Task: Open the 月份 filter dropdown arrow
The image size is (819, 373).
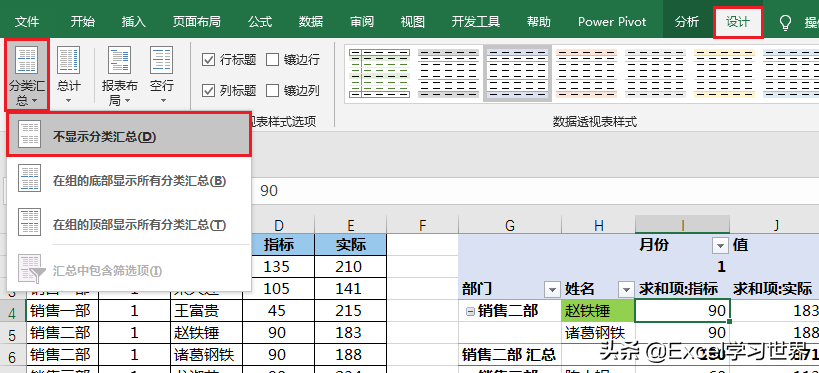Action: click(721, 245)
